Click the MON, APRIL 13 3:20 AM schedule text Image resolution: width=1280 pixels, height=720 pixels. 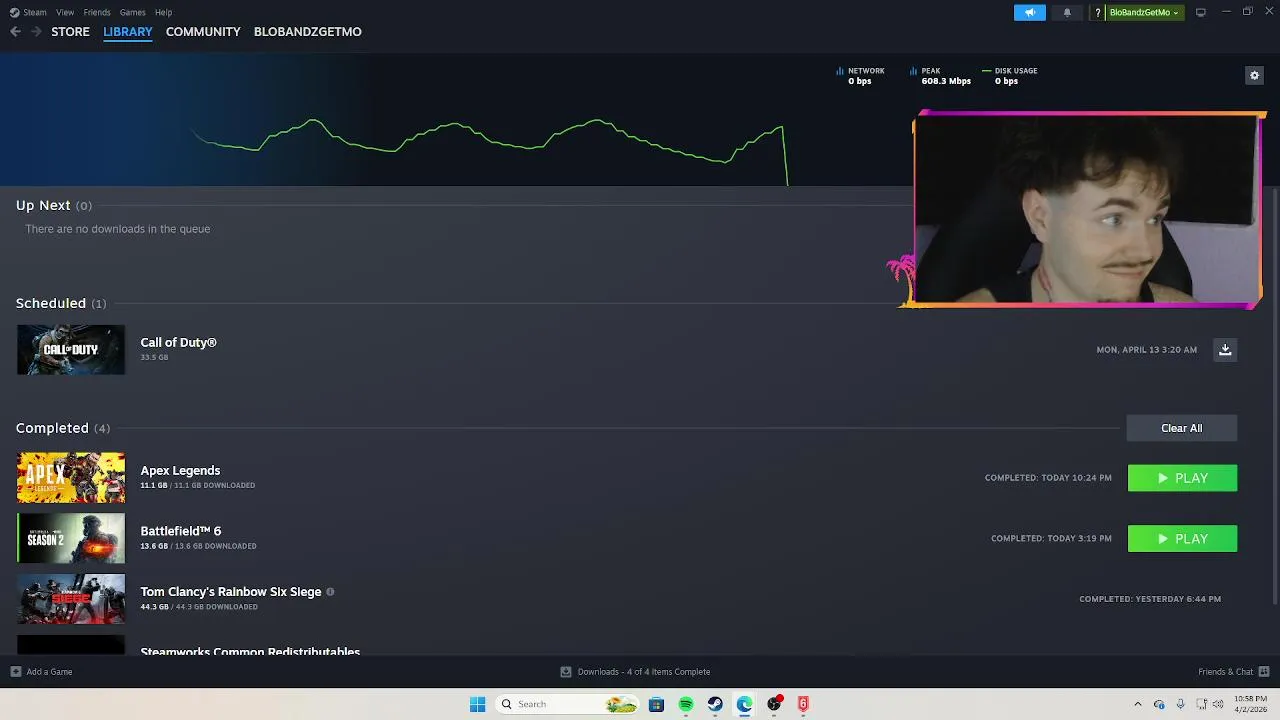[1146, 350]
